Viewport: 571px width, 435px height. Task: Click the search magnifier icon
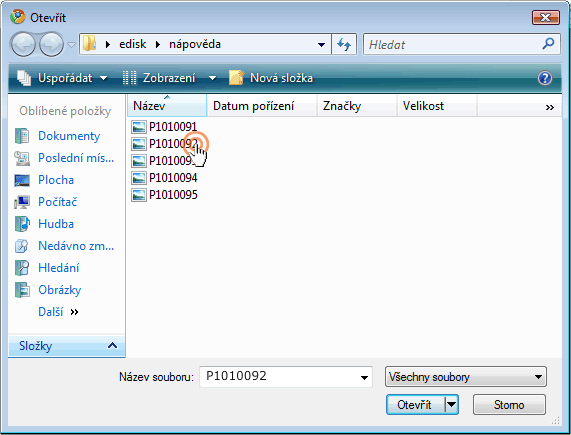point(548,44)
